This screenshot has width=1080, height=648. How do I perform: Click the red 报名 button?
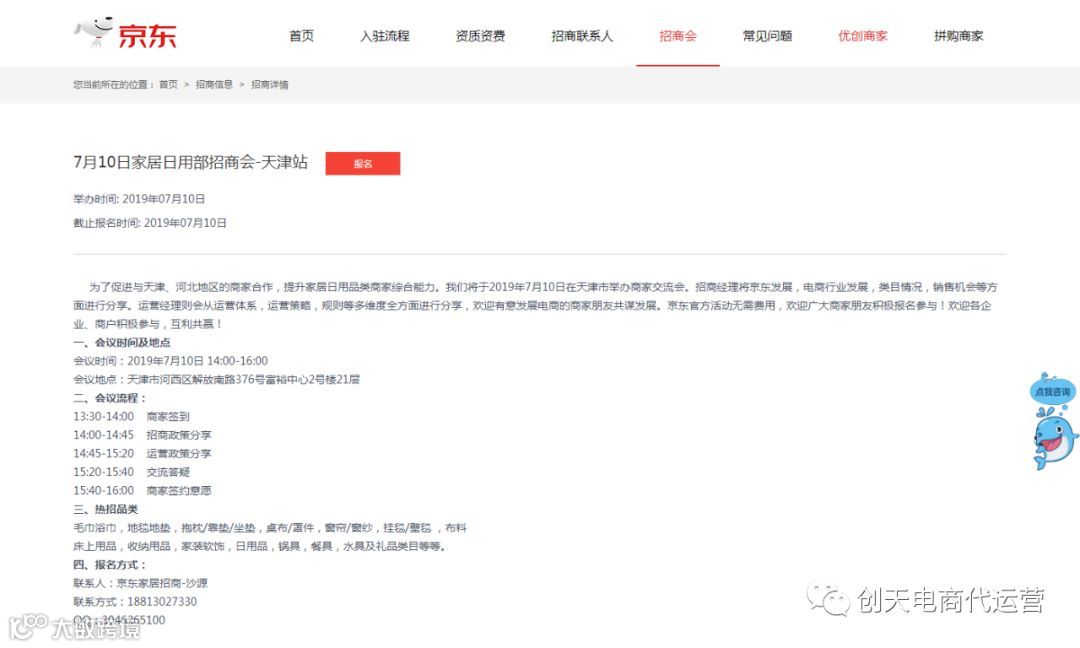[362, 163]
